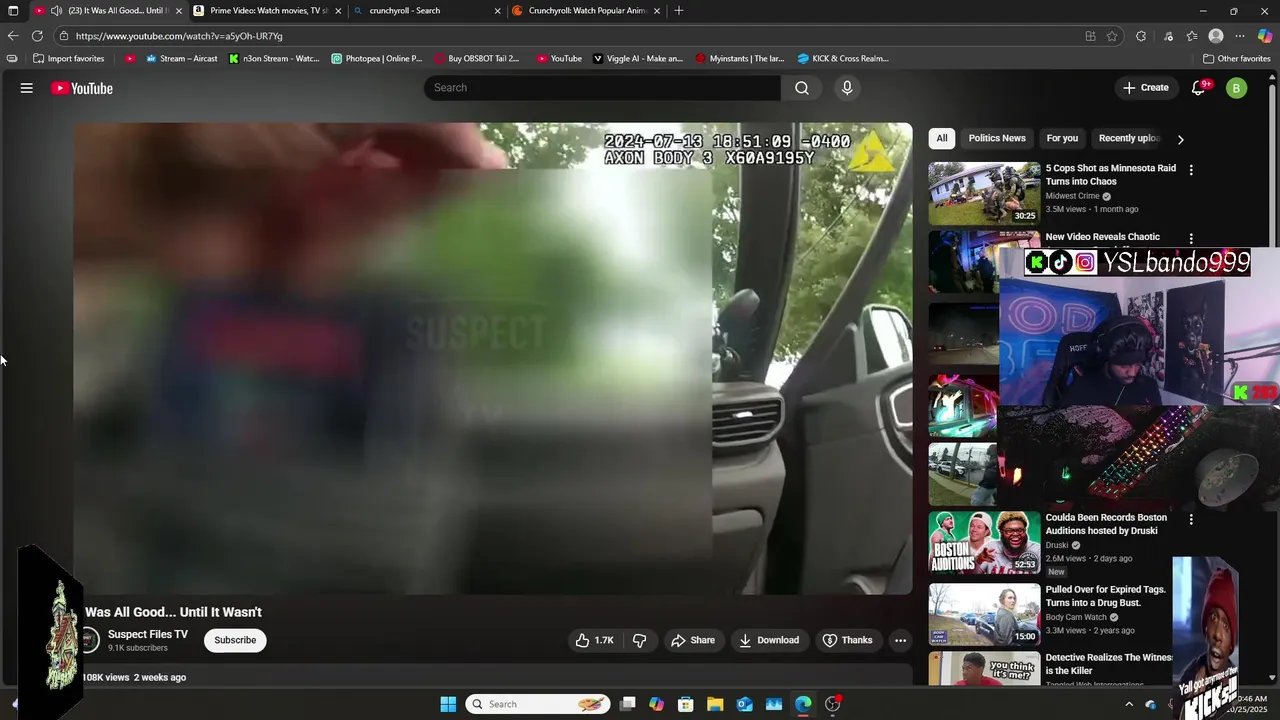Switch to Crunchyroll Watch Popular Anime tab
This screenshot has height=720, width=1280.
tap(587, 11)
